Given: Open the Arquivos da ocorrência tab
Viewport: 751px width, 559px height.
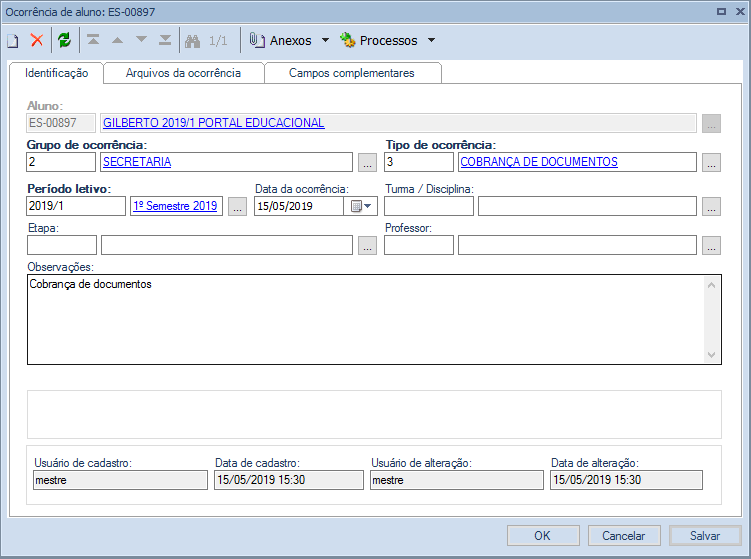Looking at the screenshot, I should (183, 73).
